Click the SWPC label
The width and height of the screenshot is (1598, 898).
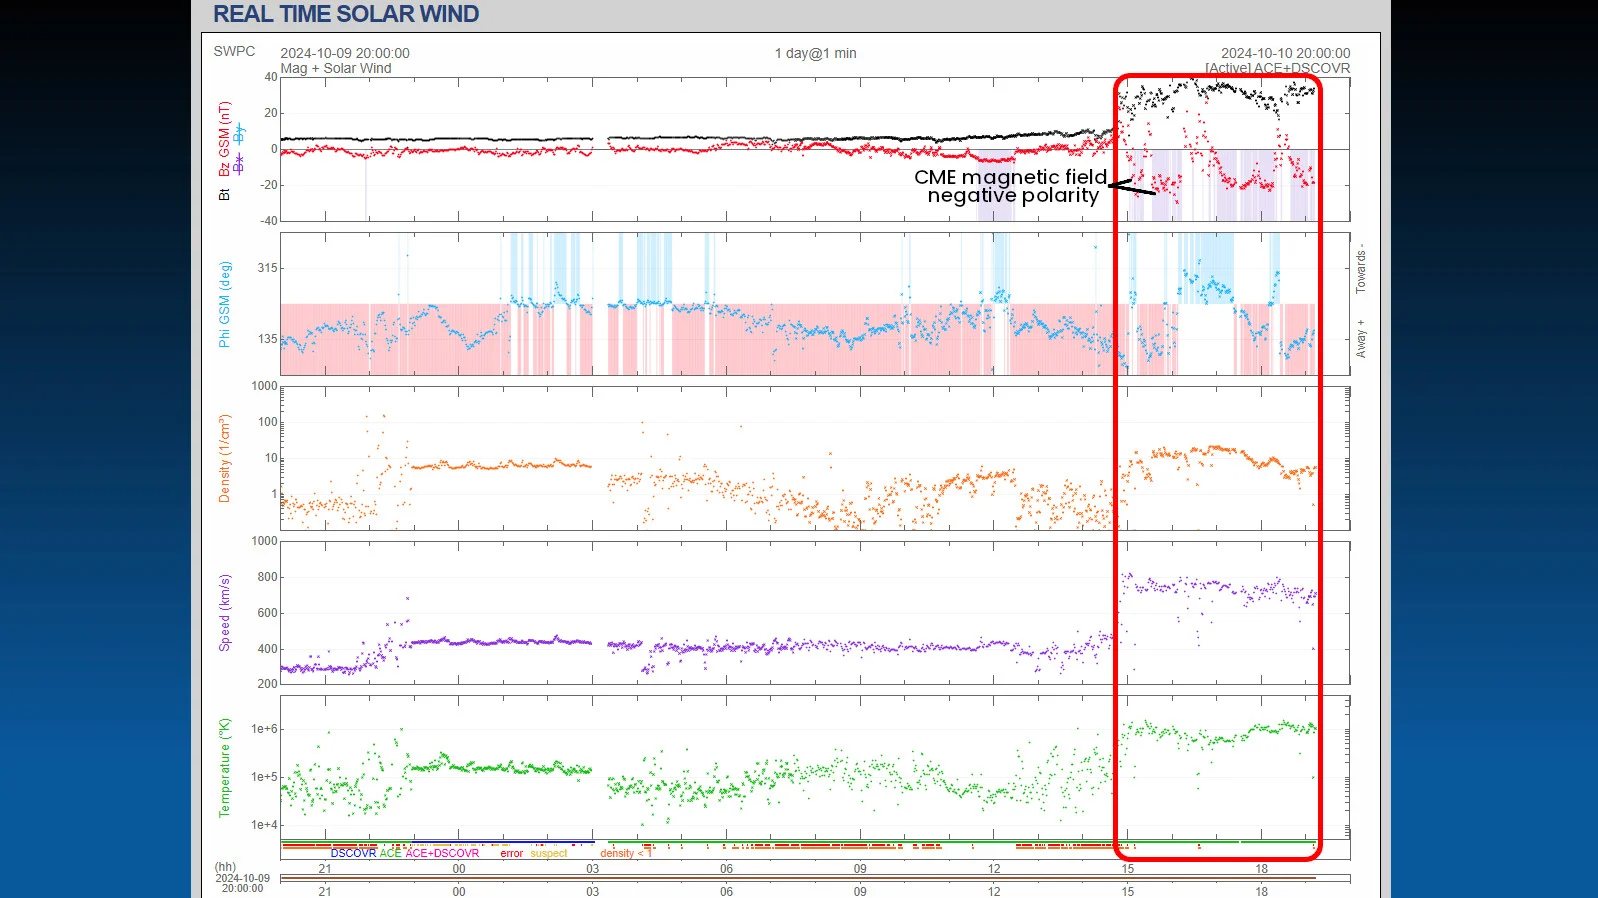[234, 51]
